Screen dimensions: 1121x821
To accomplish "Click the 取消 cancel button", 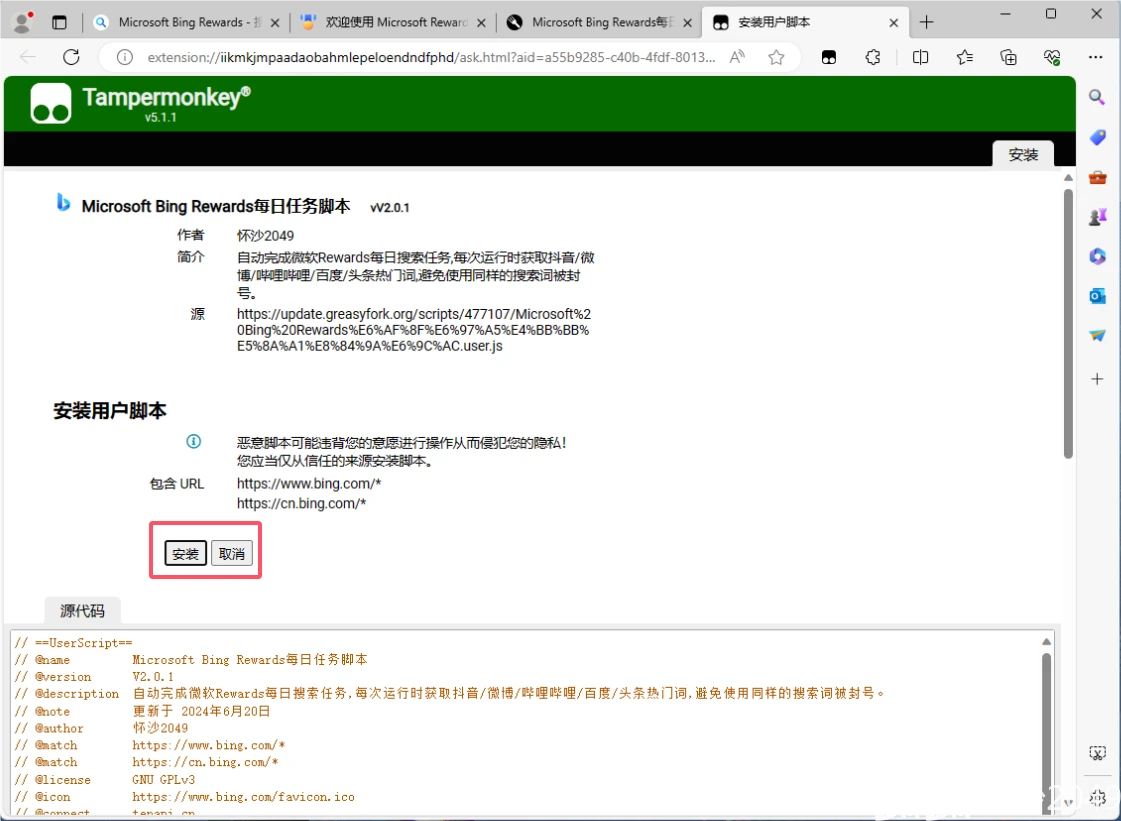I will click(232, 554).
